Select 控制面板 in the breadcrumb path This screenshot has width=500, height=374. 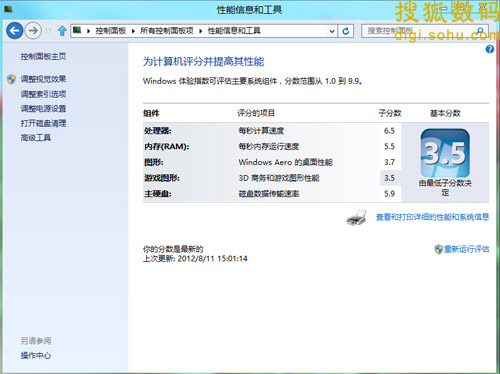(x=111, y=31)
